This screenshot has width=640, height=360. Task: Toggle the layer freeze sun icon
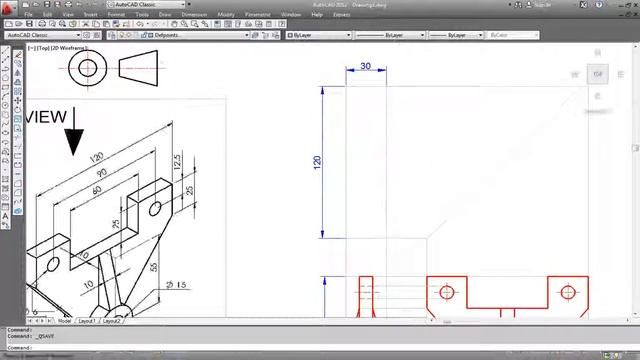129,35
